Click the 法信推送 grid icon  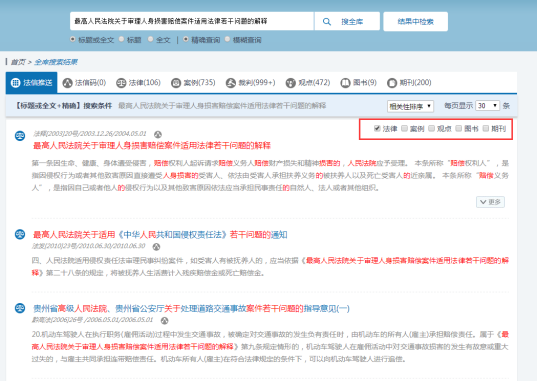point(15,83)
